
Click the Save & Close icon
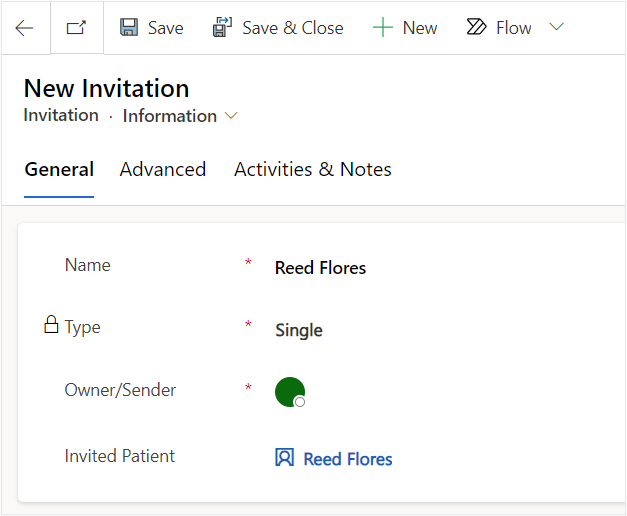pos(222,27)
